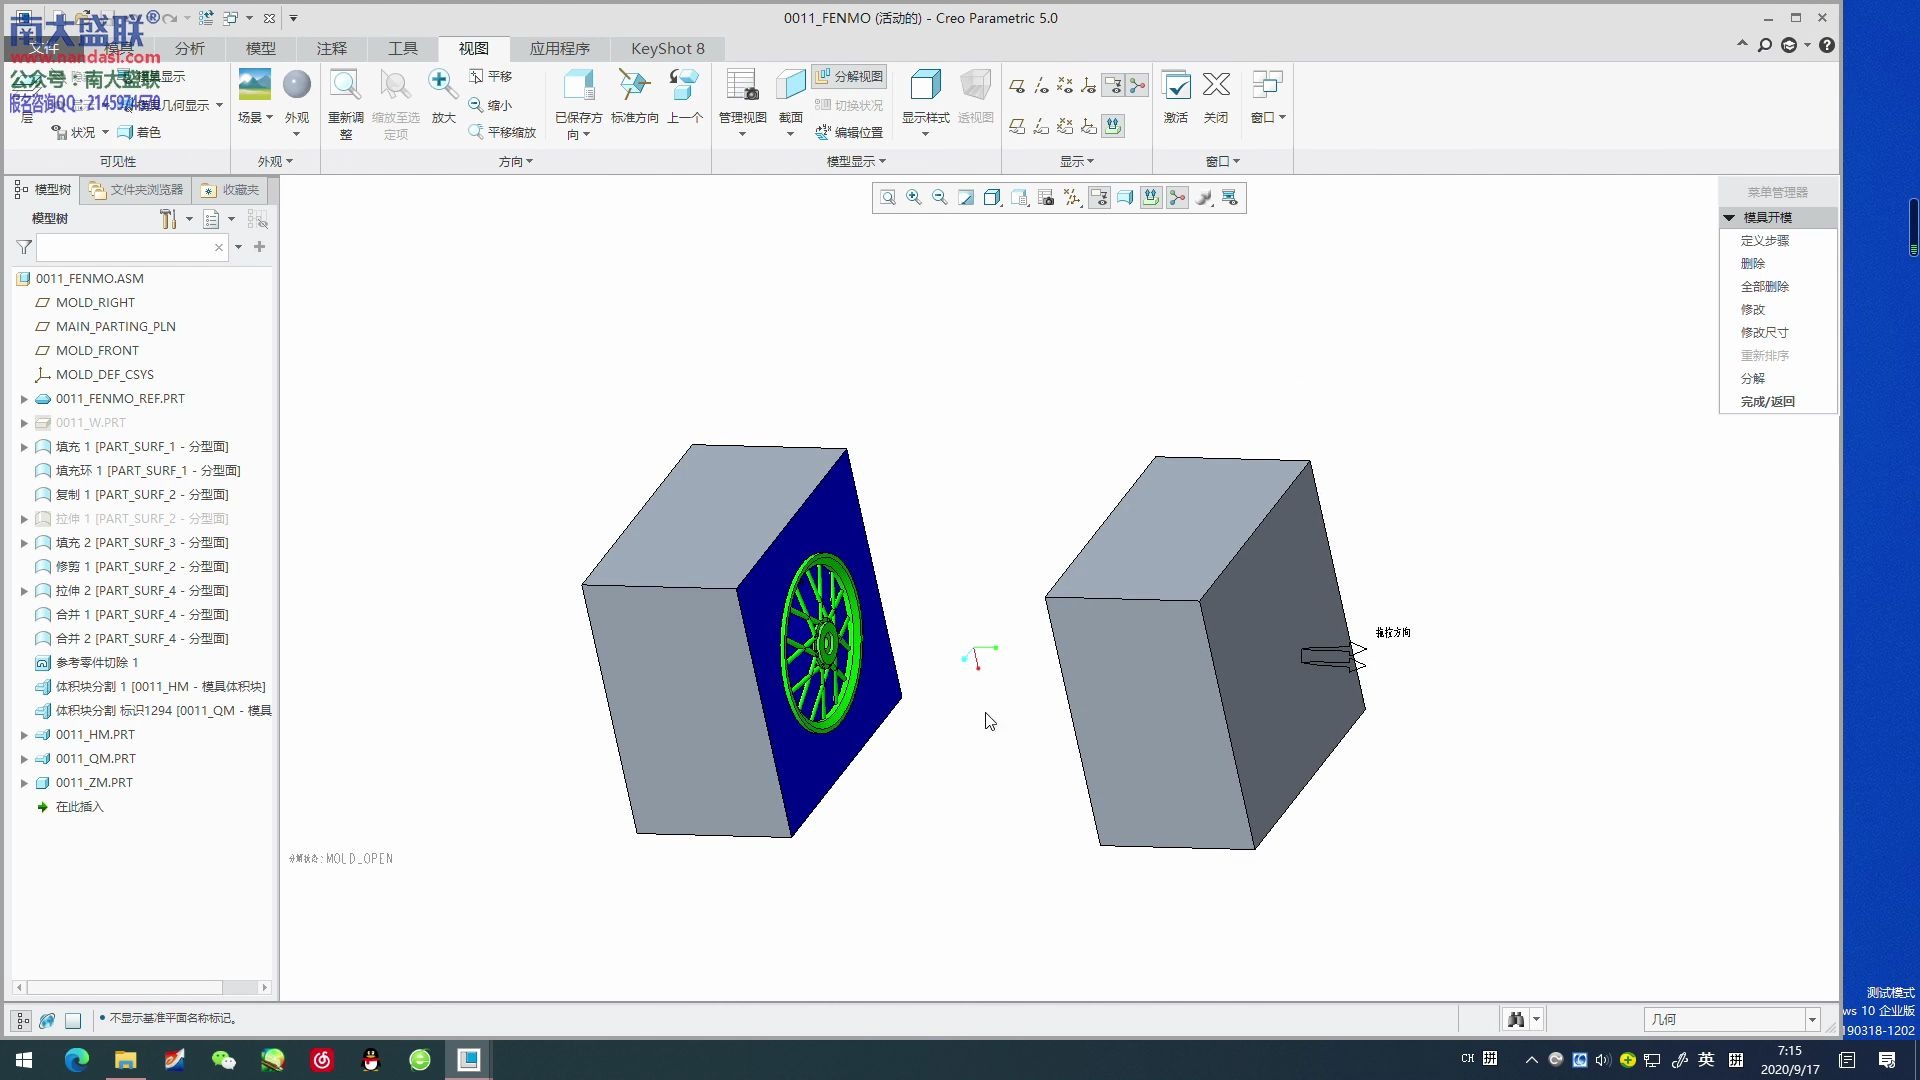Click the Activate (激活) window icon
The height and width of the screenshot is (1080, 1920).
click(1175, 86)
